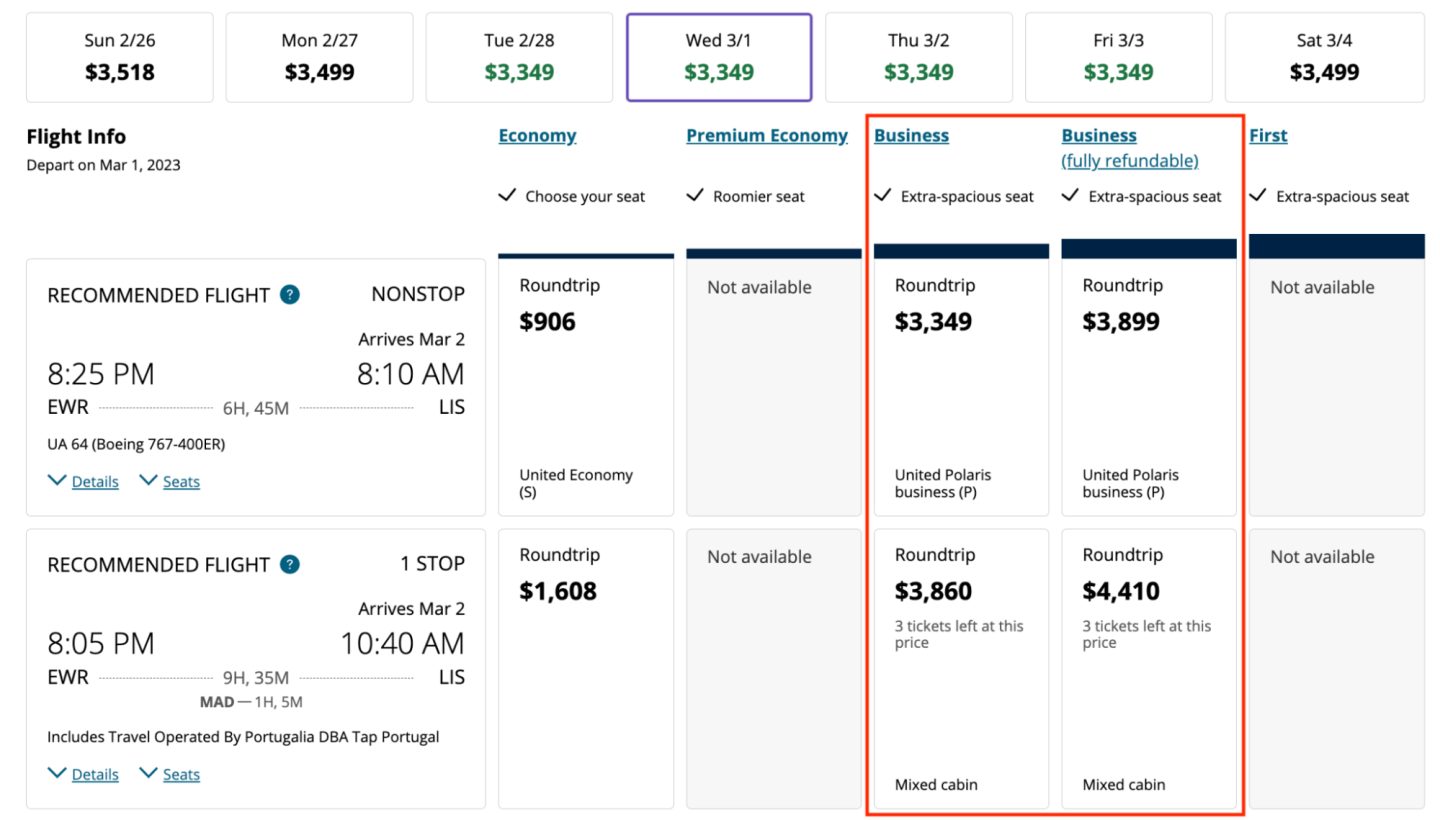This screenshot has width=1440, height=820.
Task: Pick the Fri 3/3 date tab
Action: click(x=1119, y=58)
